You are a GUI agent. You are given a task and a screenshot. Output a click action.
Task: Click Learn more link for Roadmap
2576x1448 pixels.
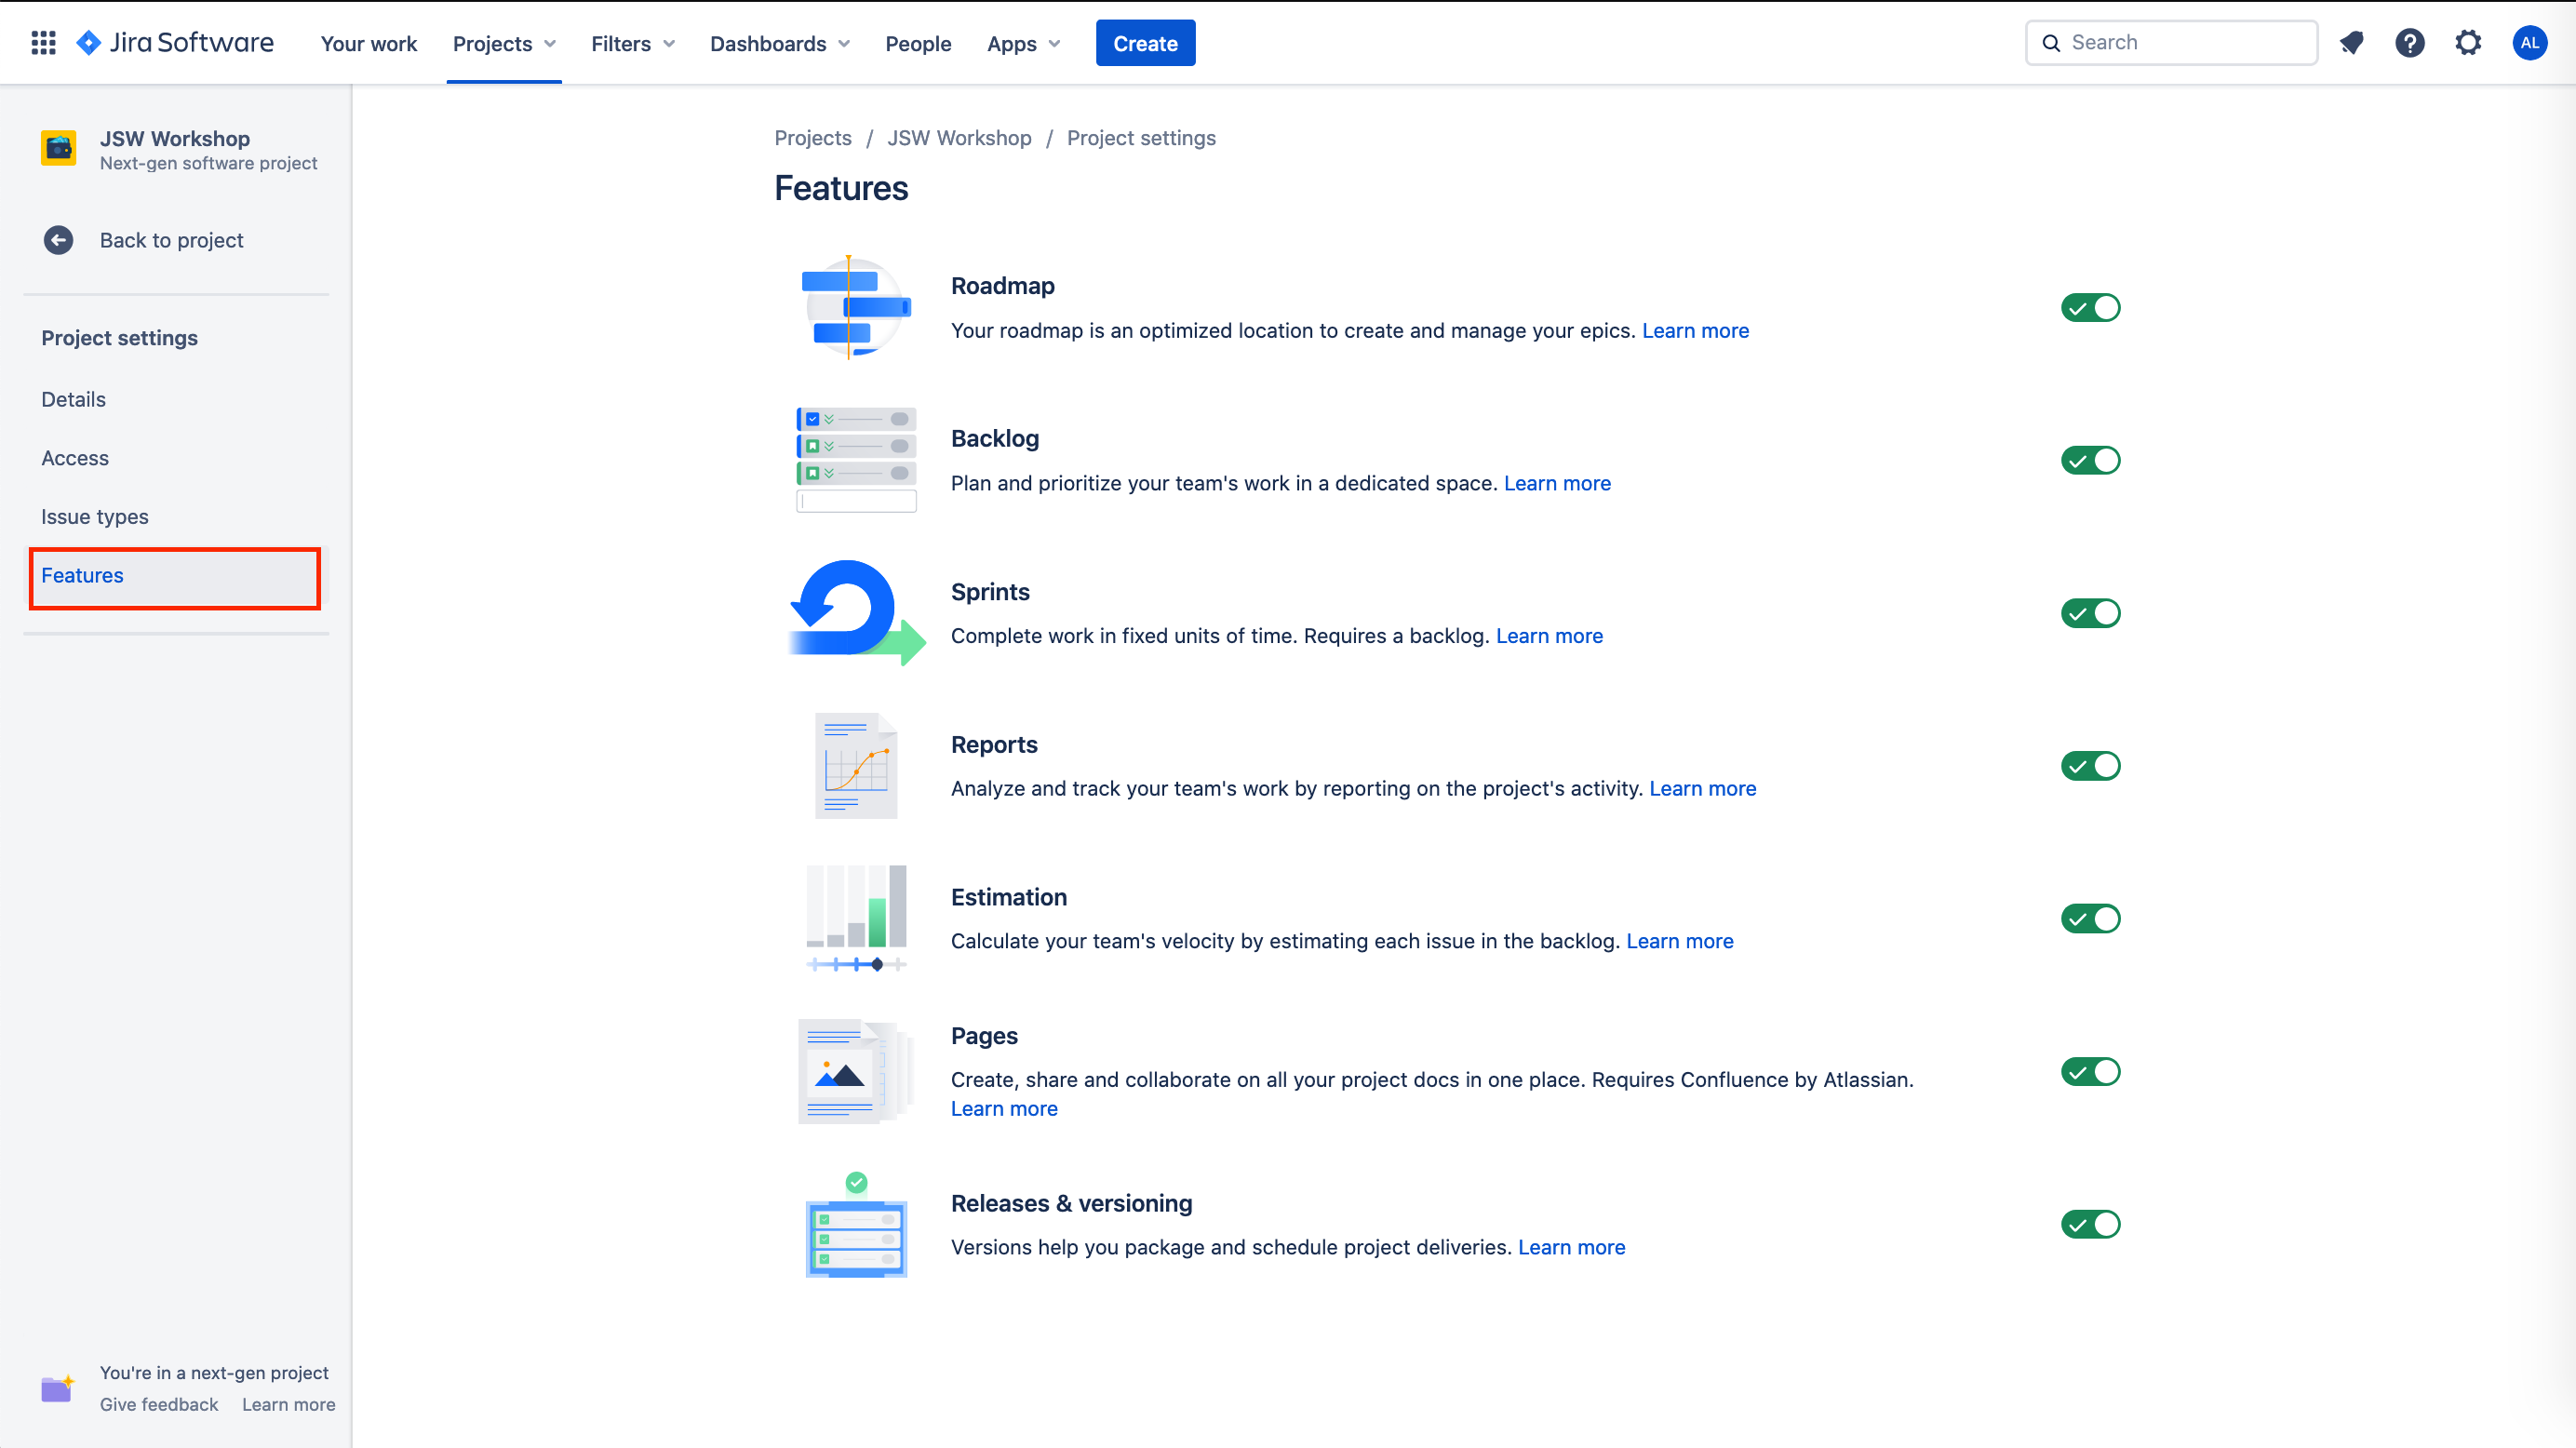click(1695, 331)
